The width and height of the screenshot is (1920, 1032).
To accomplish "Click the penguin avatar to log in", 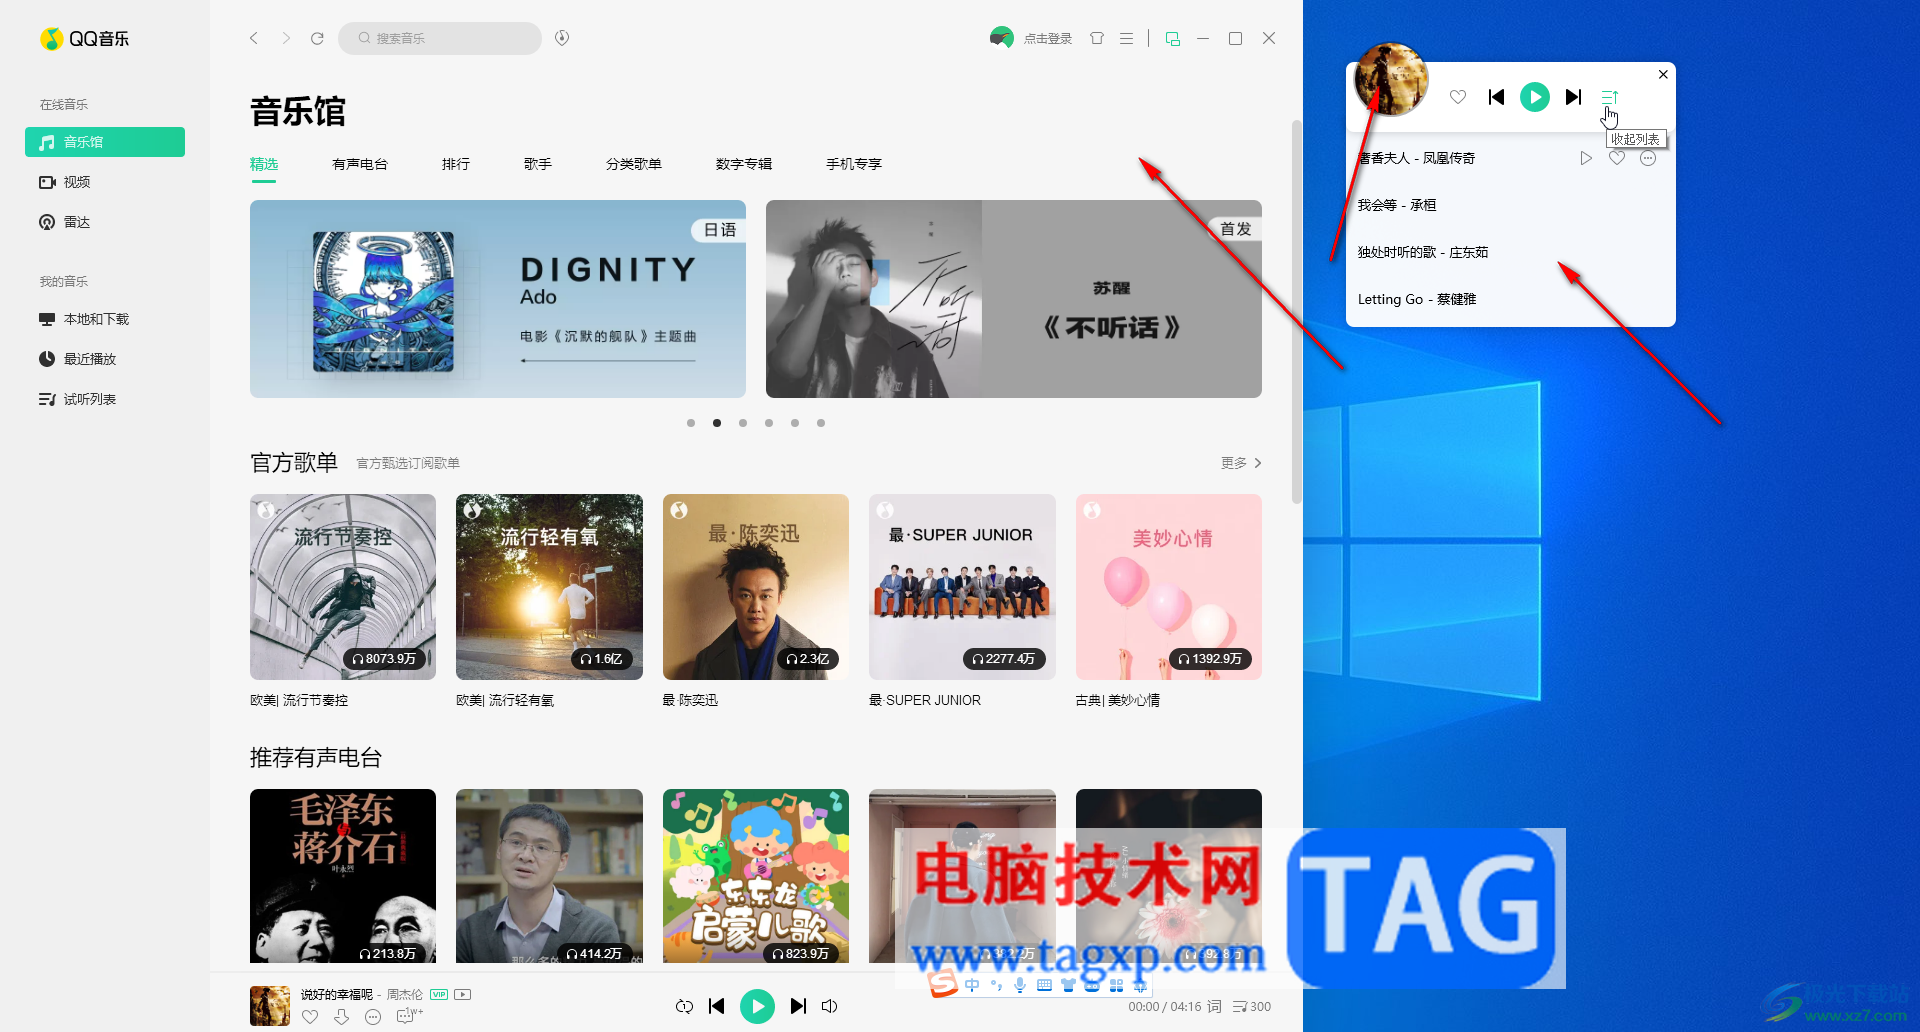I will tap(1001, 38).
